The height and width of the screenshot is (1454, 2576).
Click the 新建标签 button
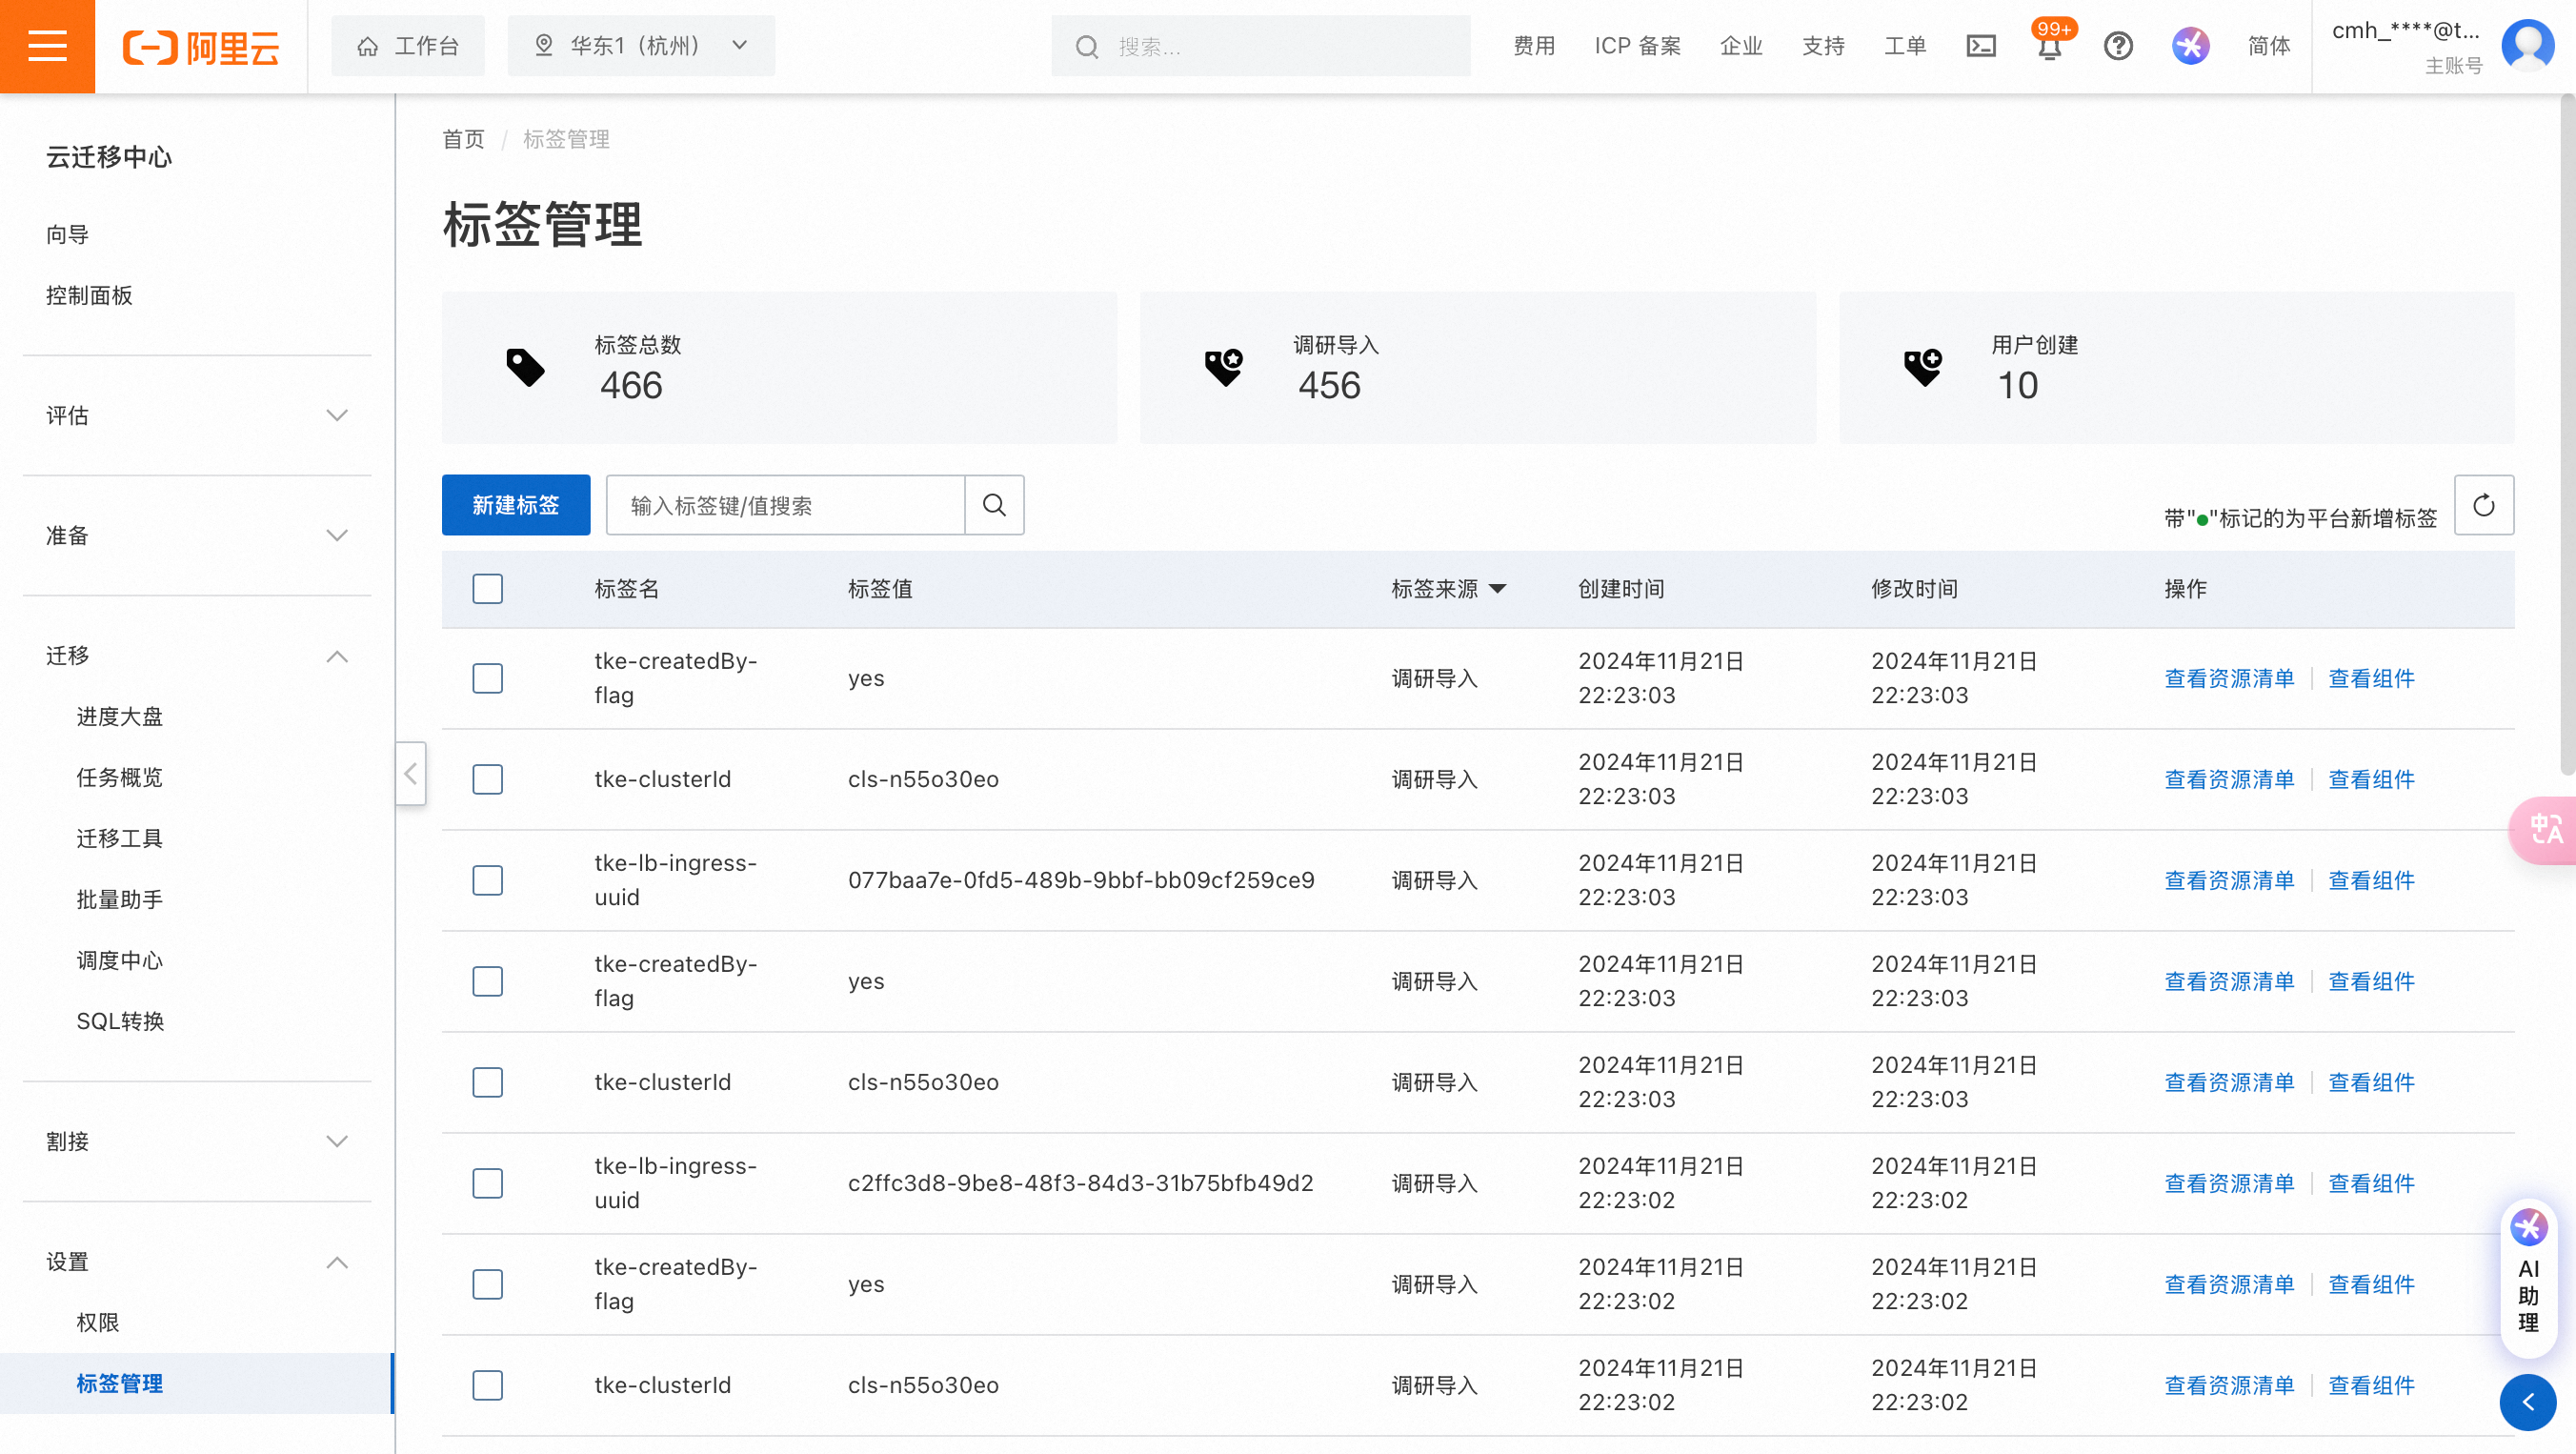[516, 505]
